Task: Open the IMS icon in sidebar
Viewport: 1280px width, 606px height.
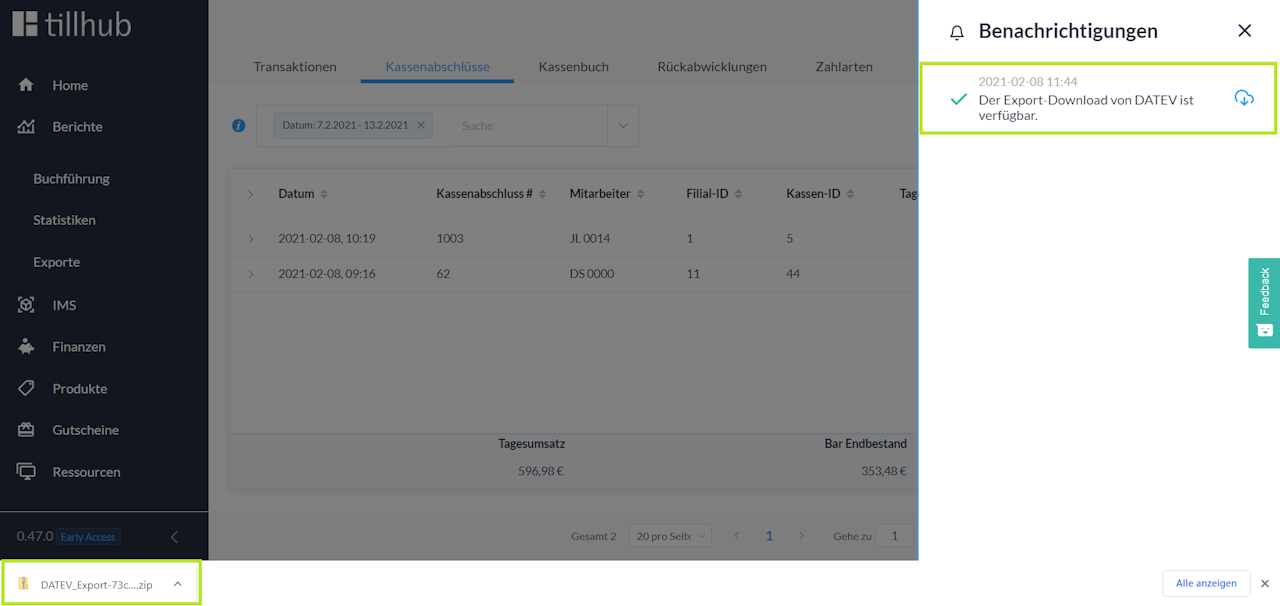Action: pos(26,305)
